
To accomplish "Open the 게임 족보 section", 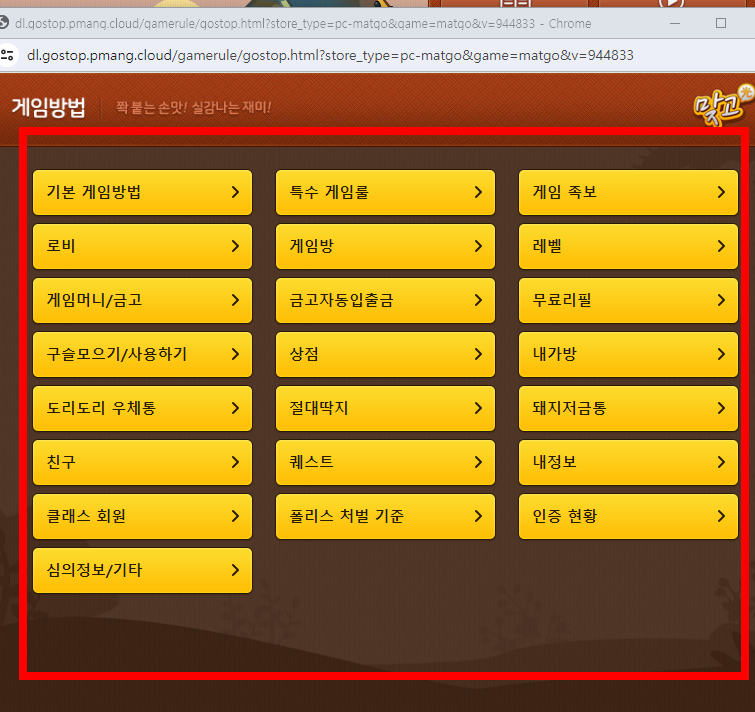I will pyautogui.click(x=628, y=192).
